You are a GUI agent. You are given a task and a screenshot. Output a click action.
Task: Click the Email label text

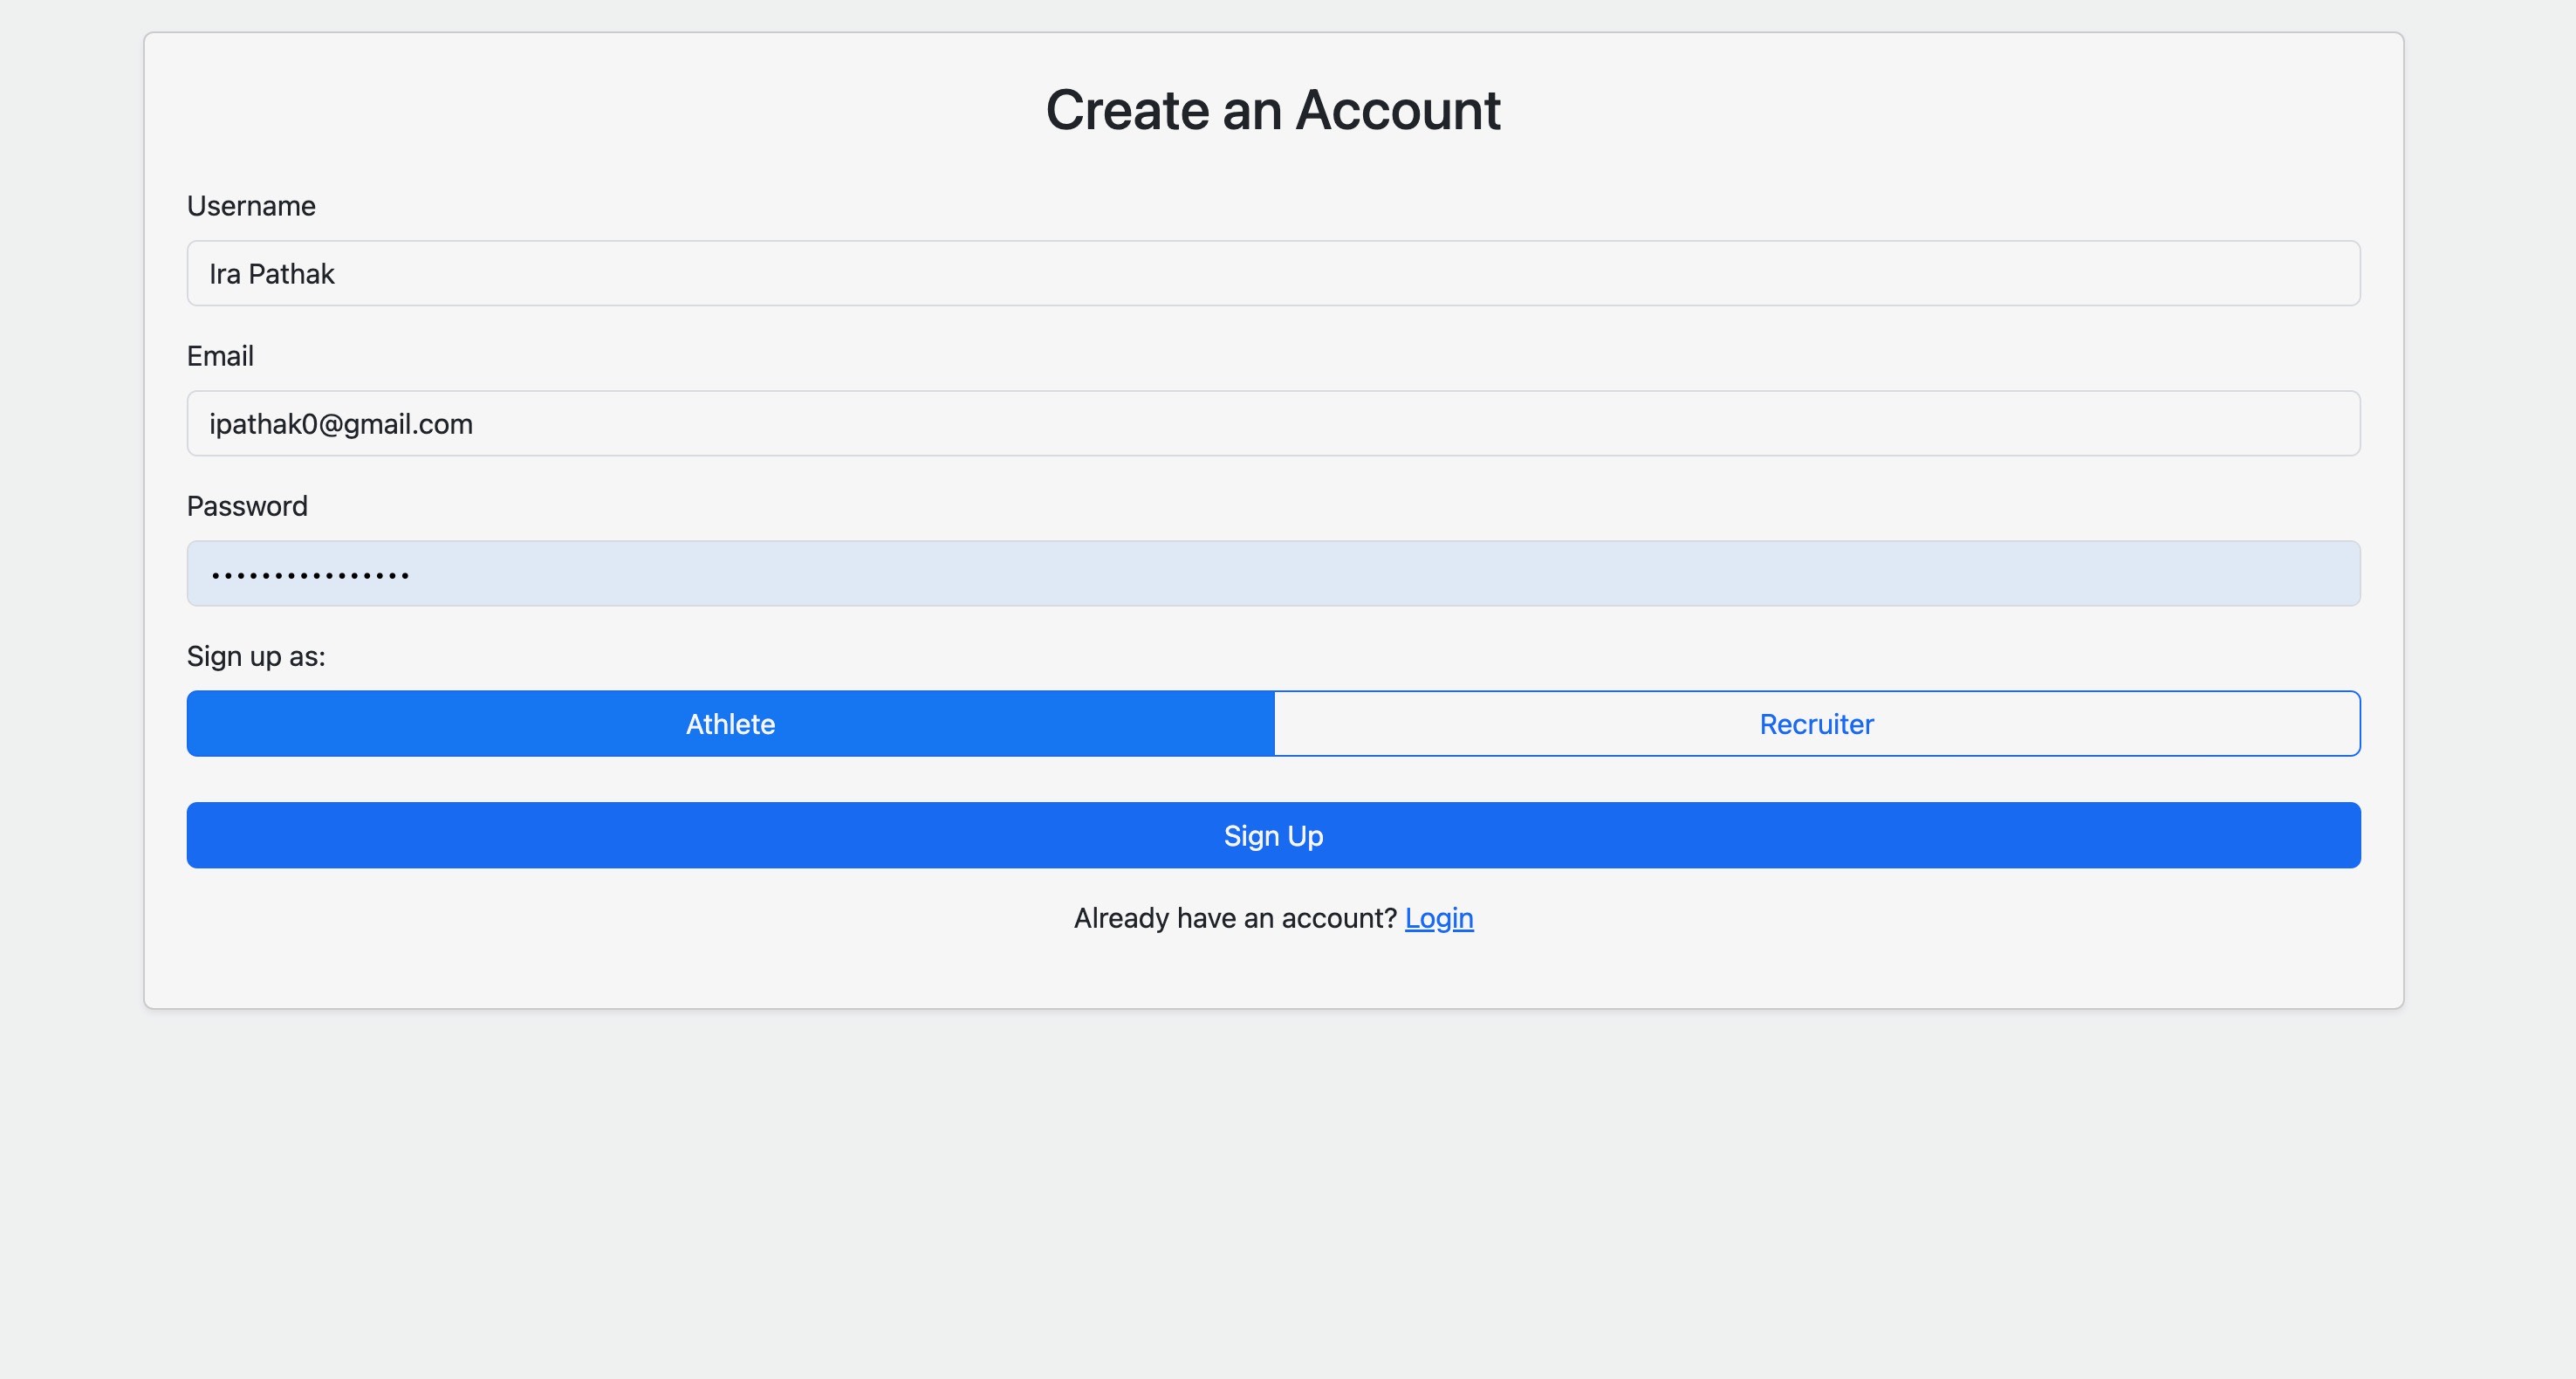click(x=220, y=356)
